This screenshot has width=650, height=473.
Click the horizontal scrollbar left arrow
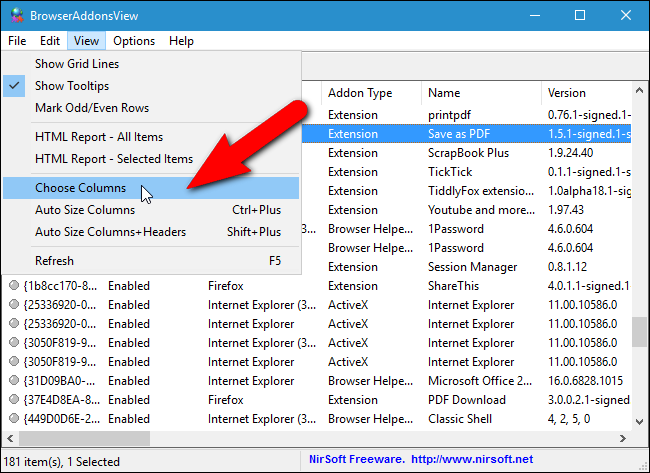(x=10, y=438)
